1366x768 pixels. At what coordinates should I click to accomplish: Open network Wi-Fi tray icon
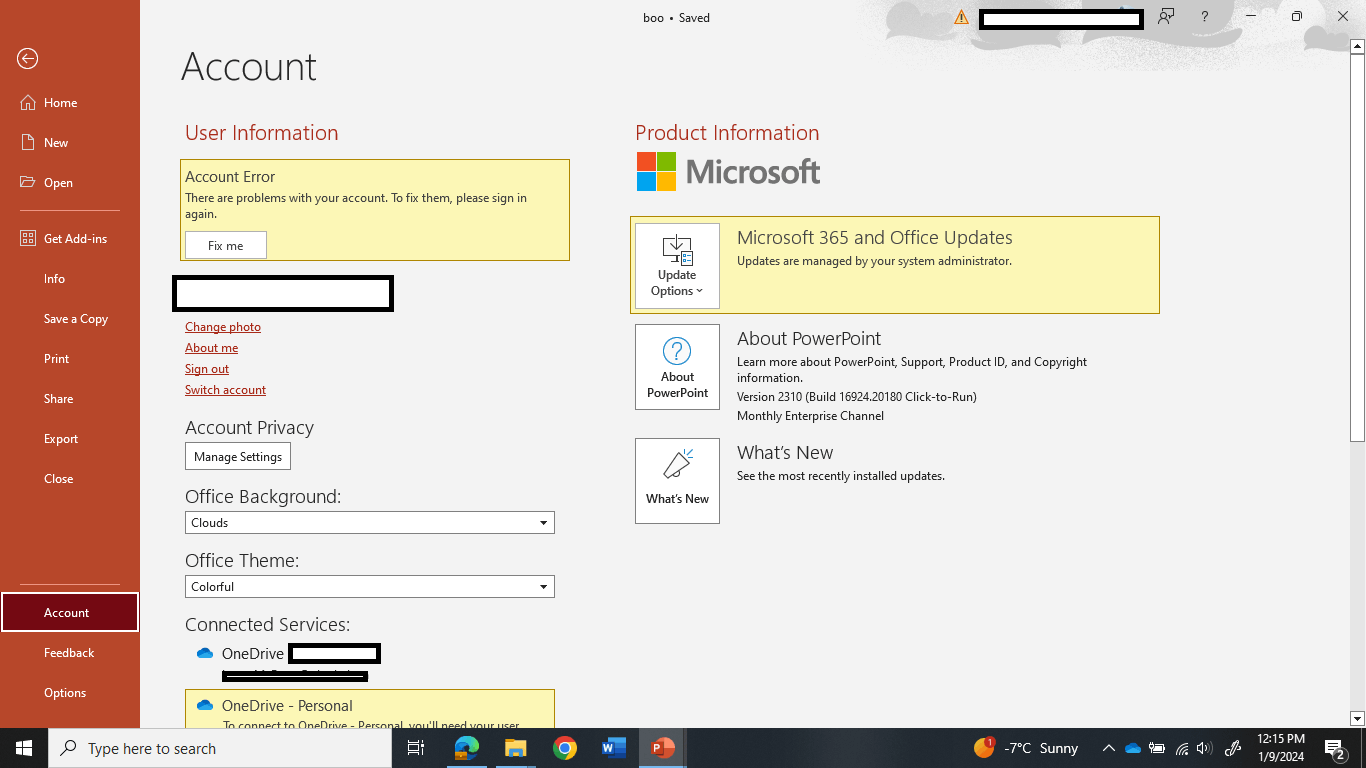(1182, 748)
